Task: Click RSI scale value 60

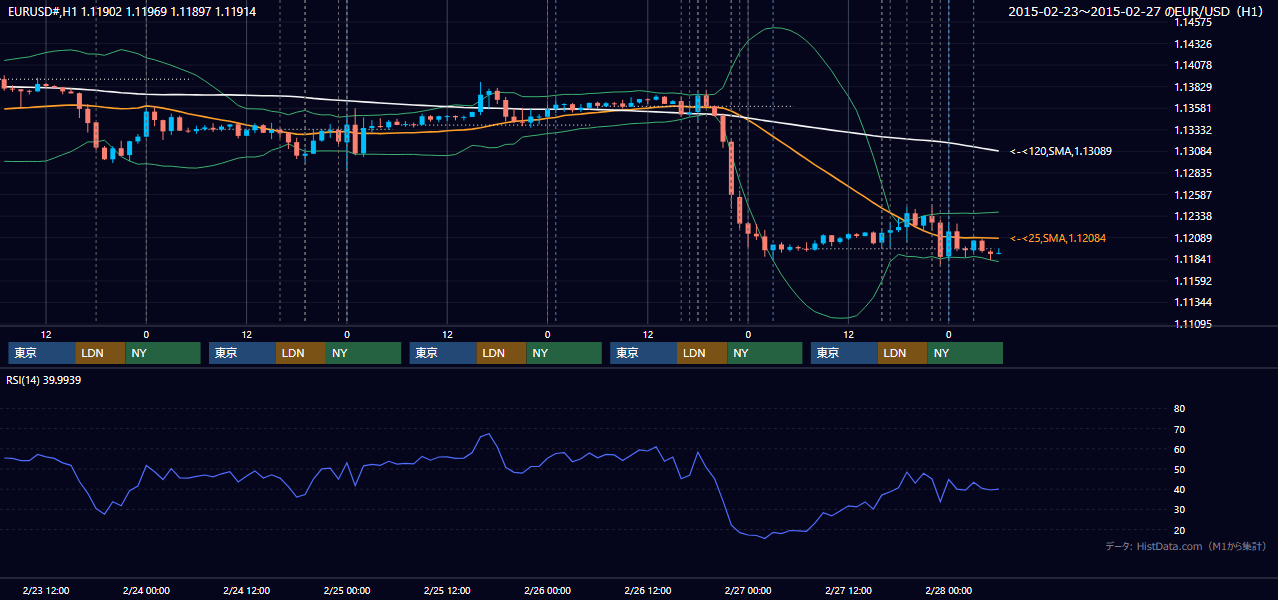Action: coord(1179,449)
